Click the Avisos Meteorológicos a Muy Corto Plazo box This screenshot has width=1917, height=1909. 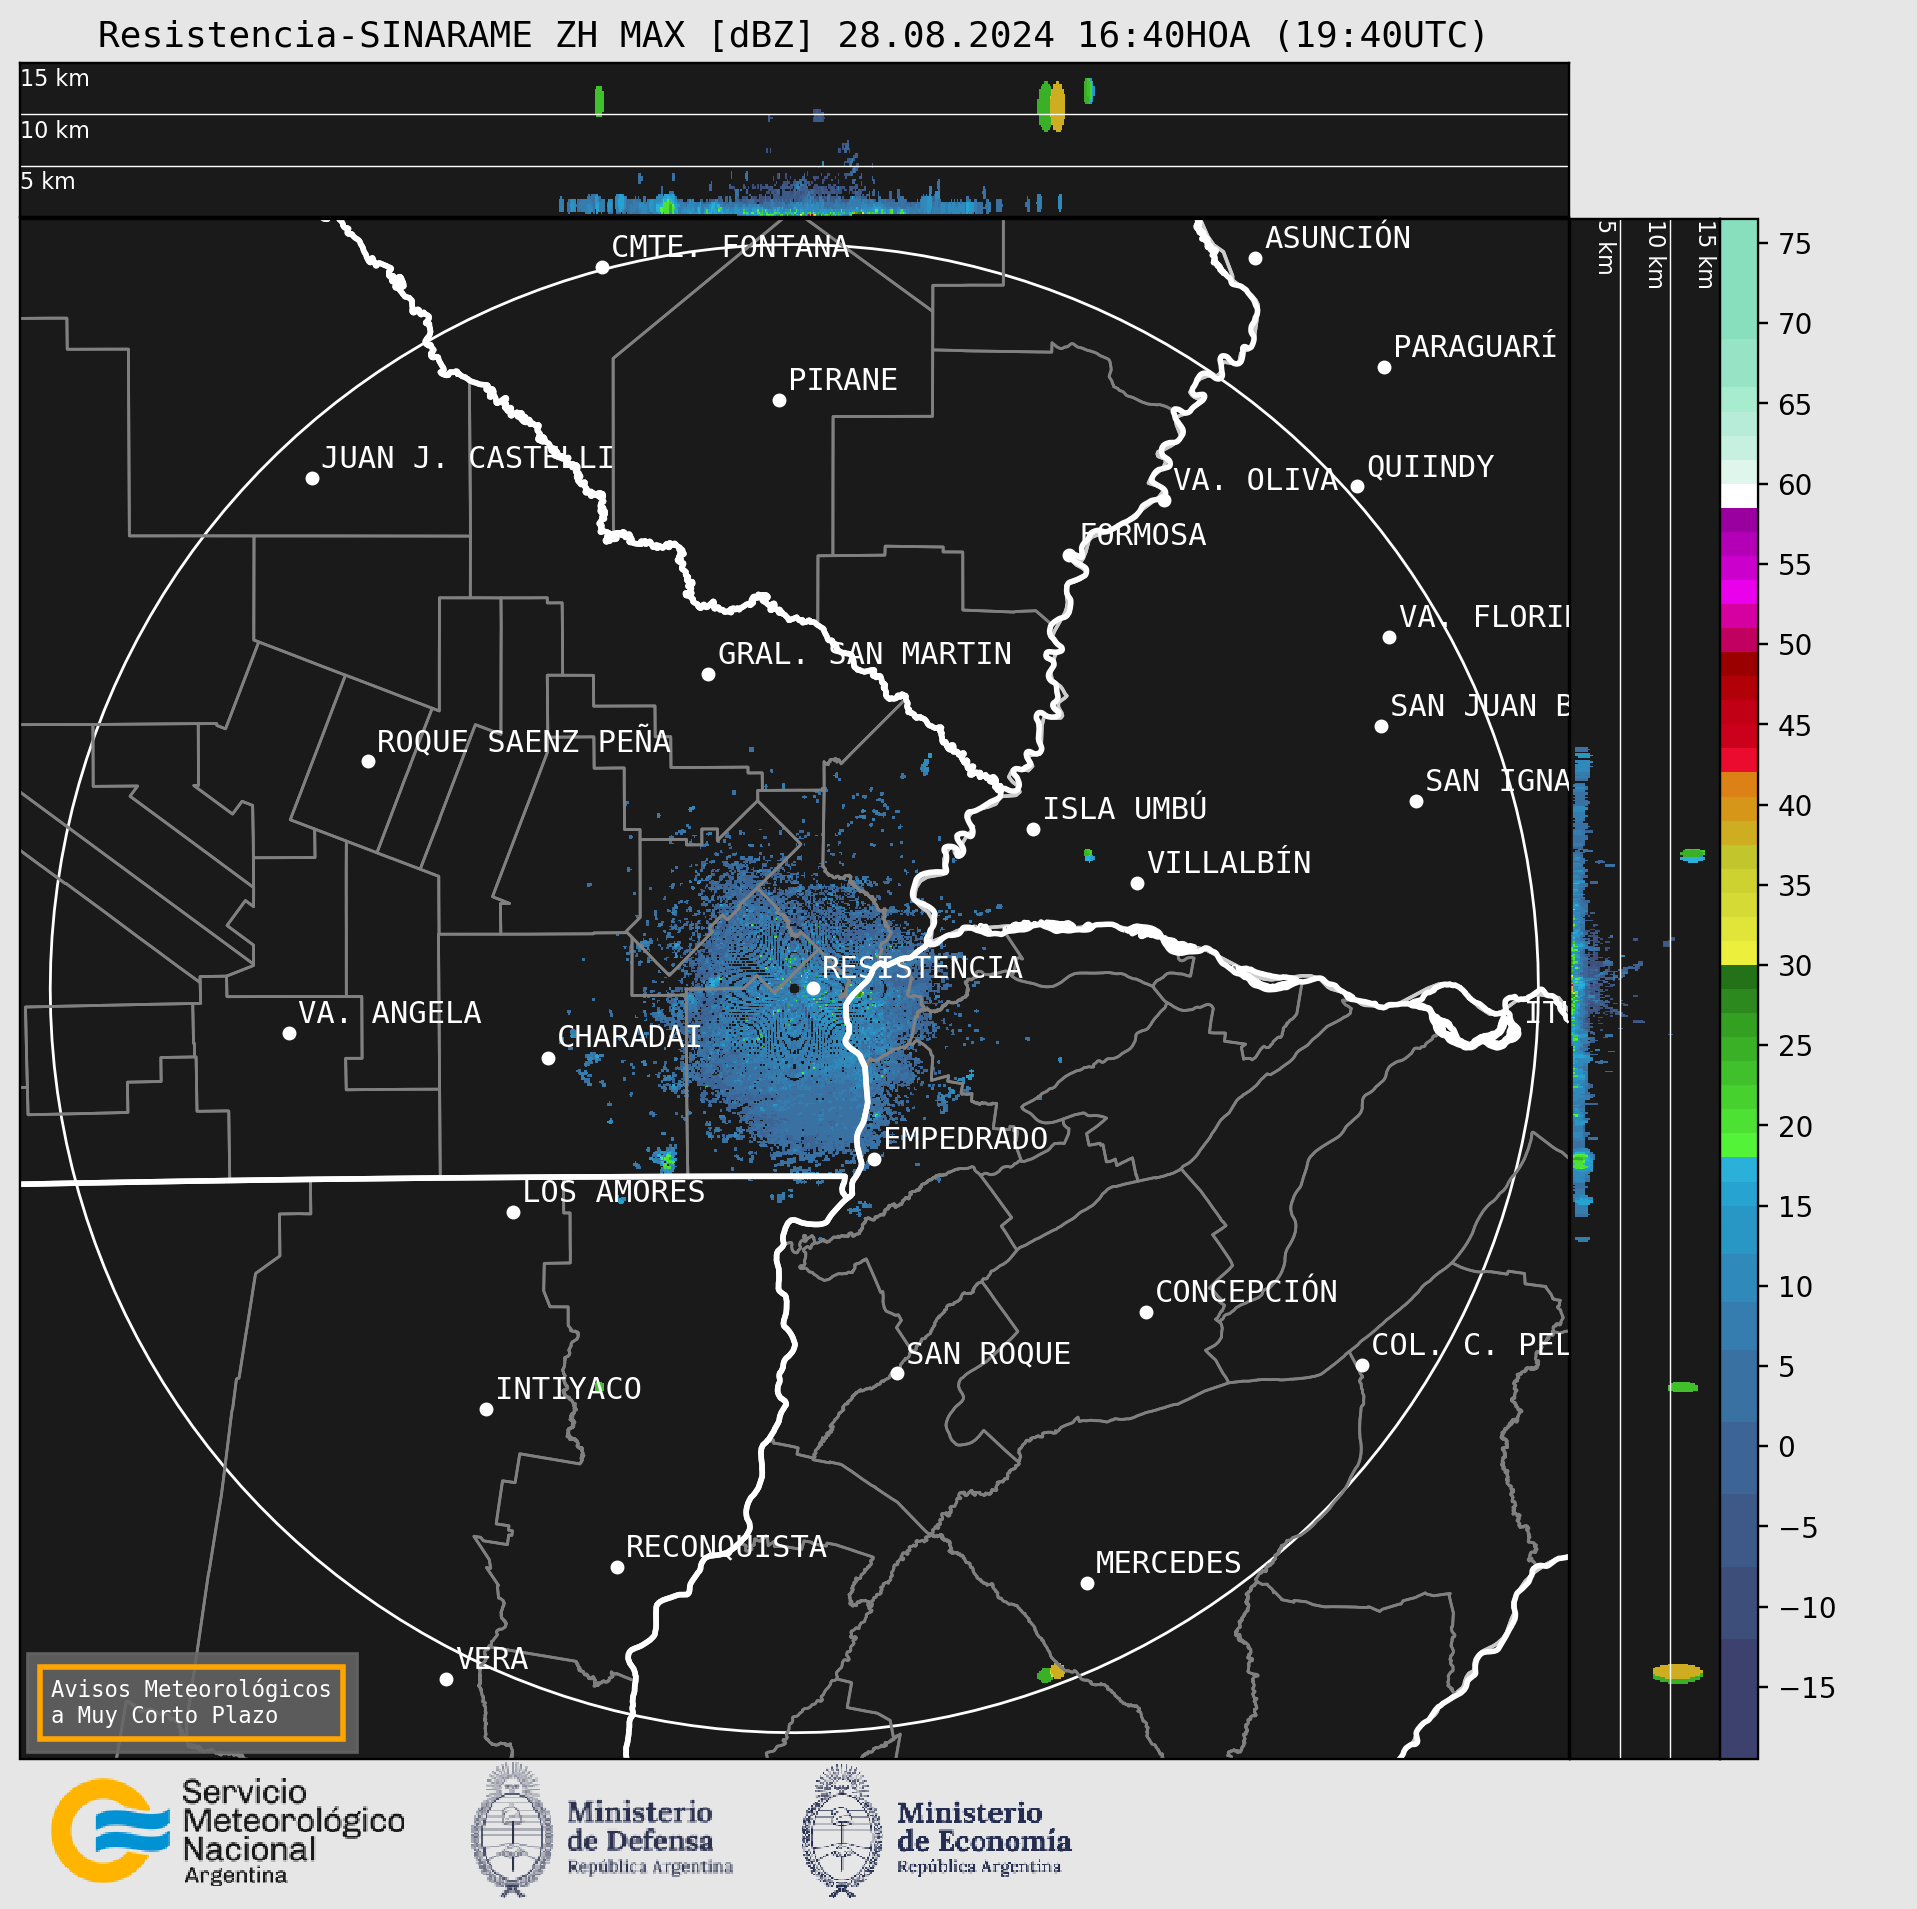[x=191, y=1702]
